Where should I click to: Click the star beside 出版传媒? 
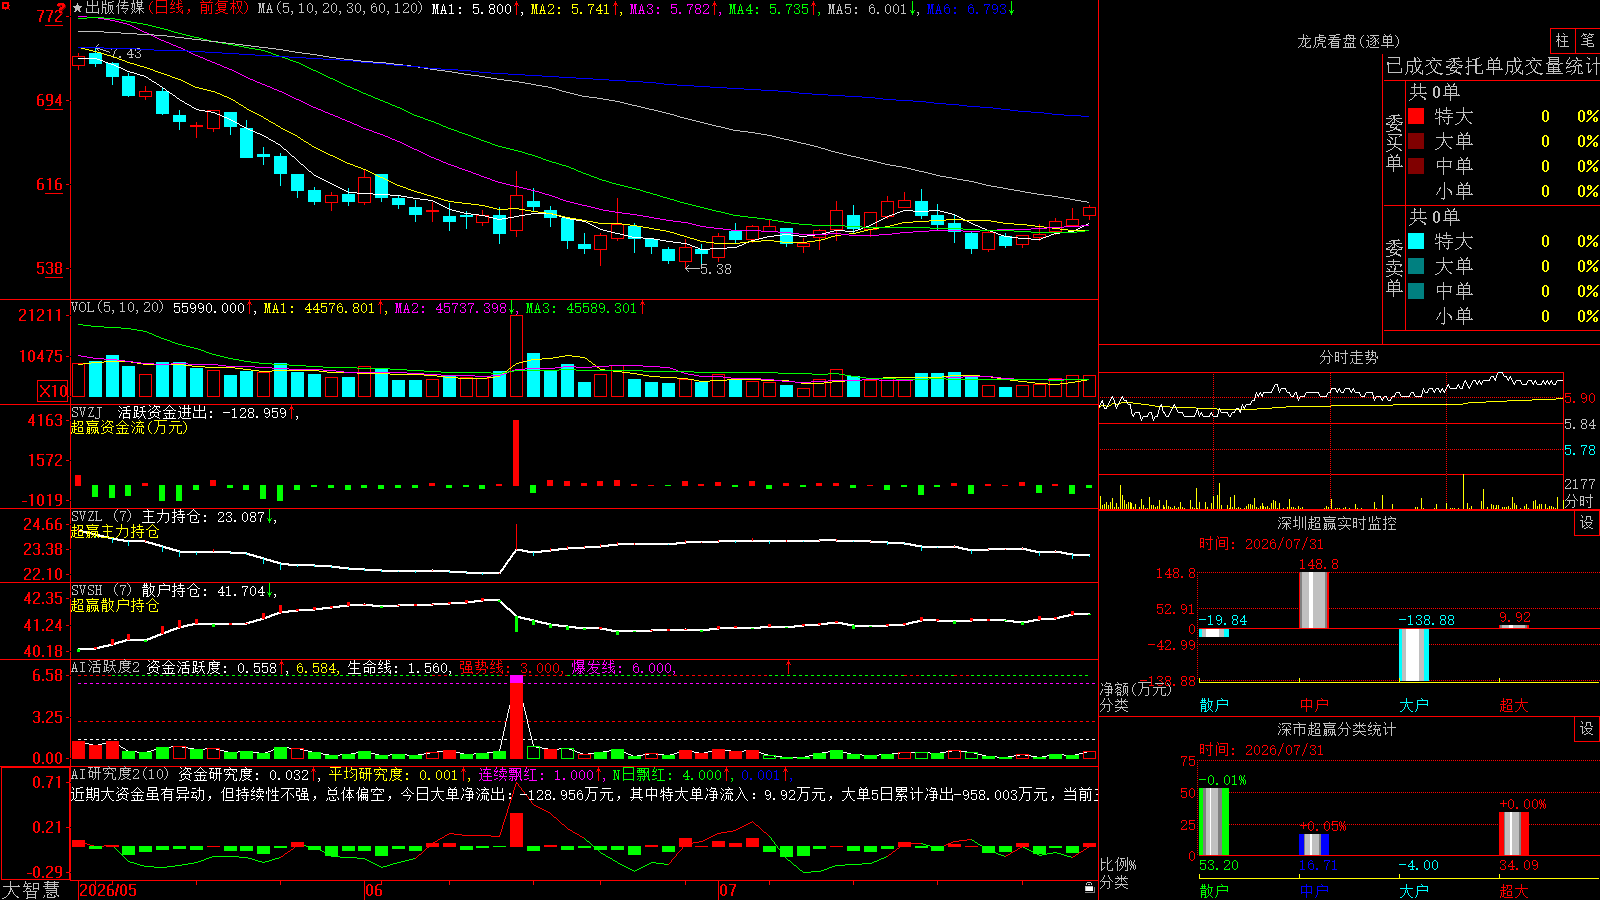pyautogui.click(x=78, y=8)
